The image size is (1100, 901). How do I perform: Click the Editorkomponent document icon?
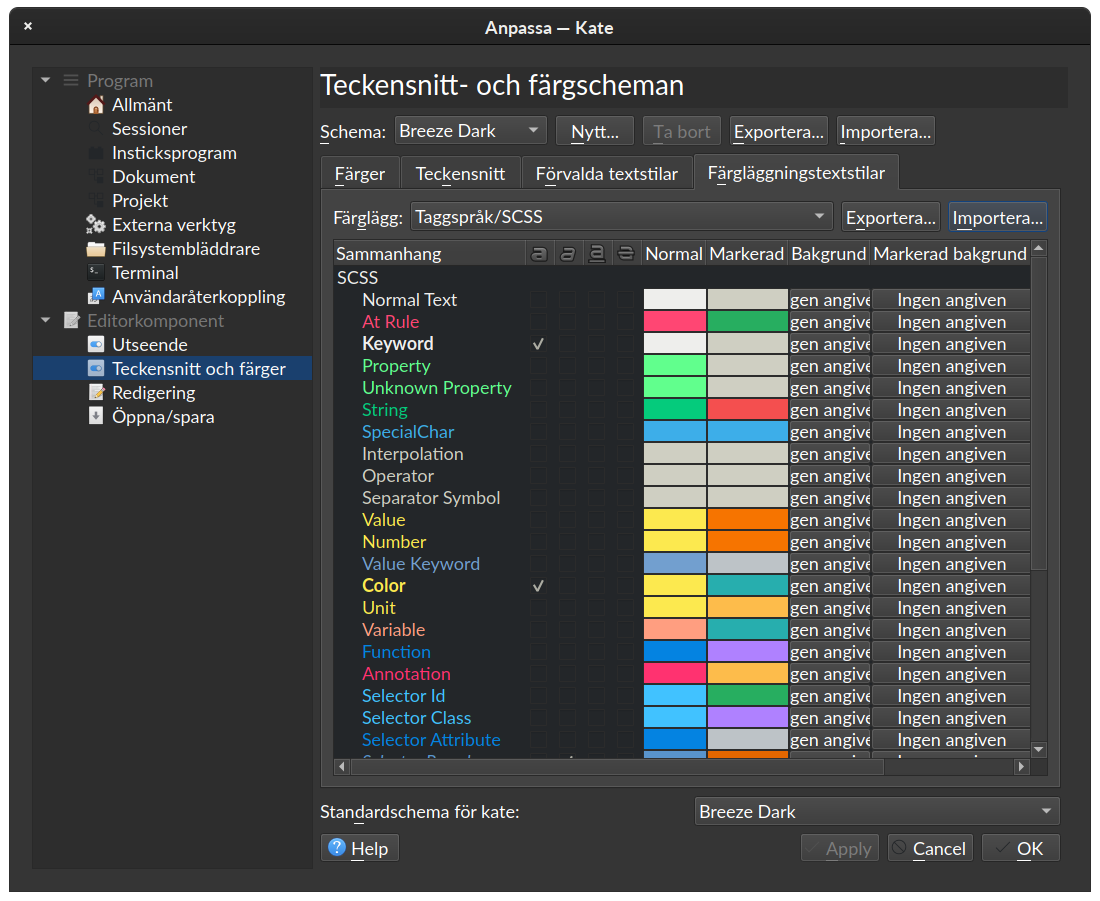coord(72,321)
